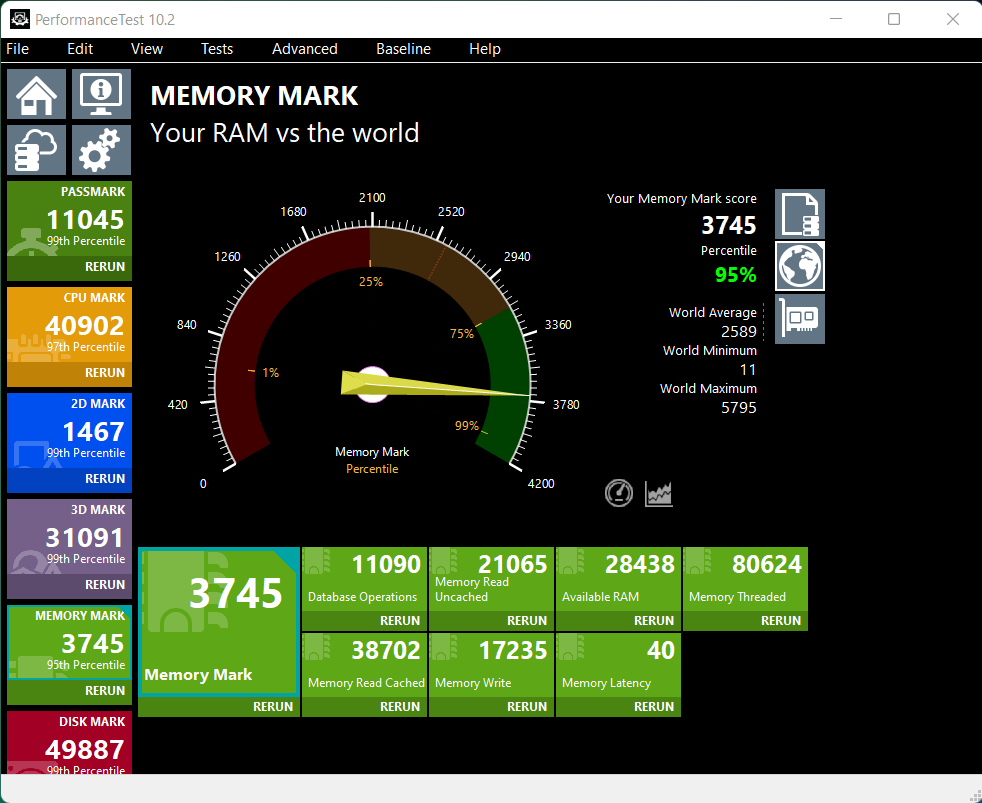This screenshot has width=982, height=803.
Task: Open the world globe comparison icon
Action: [x=800, y=266]
